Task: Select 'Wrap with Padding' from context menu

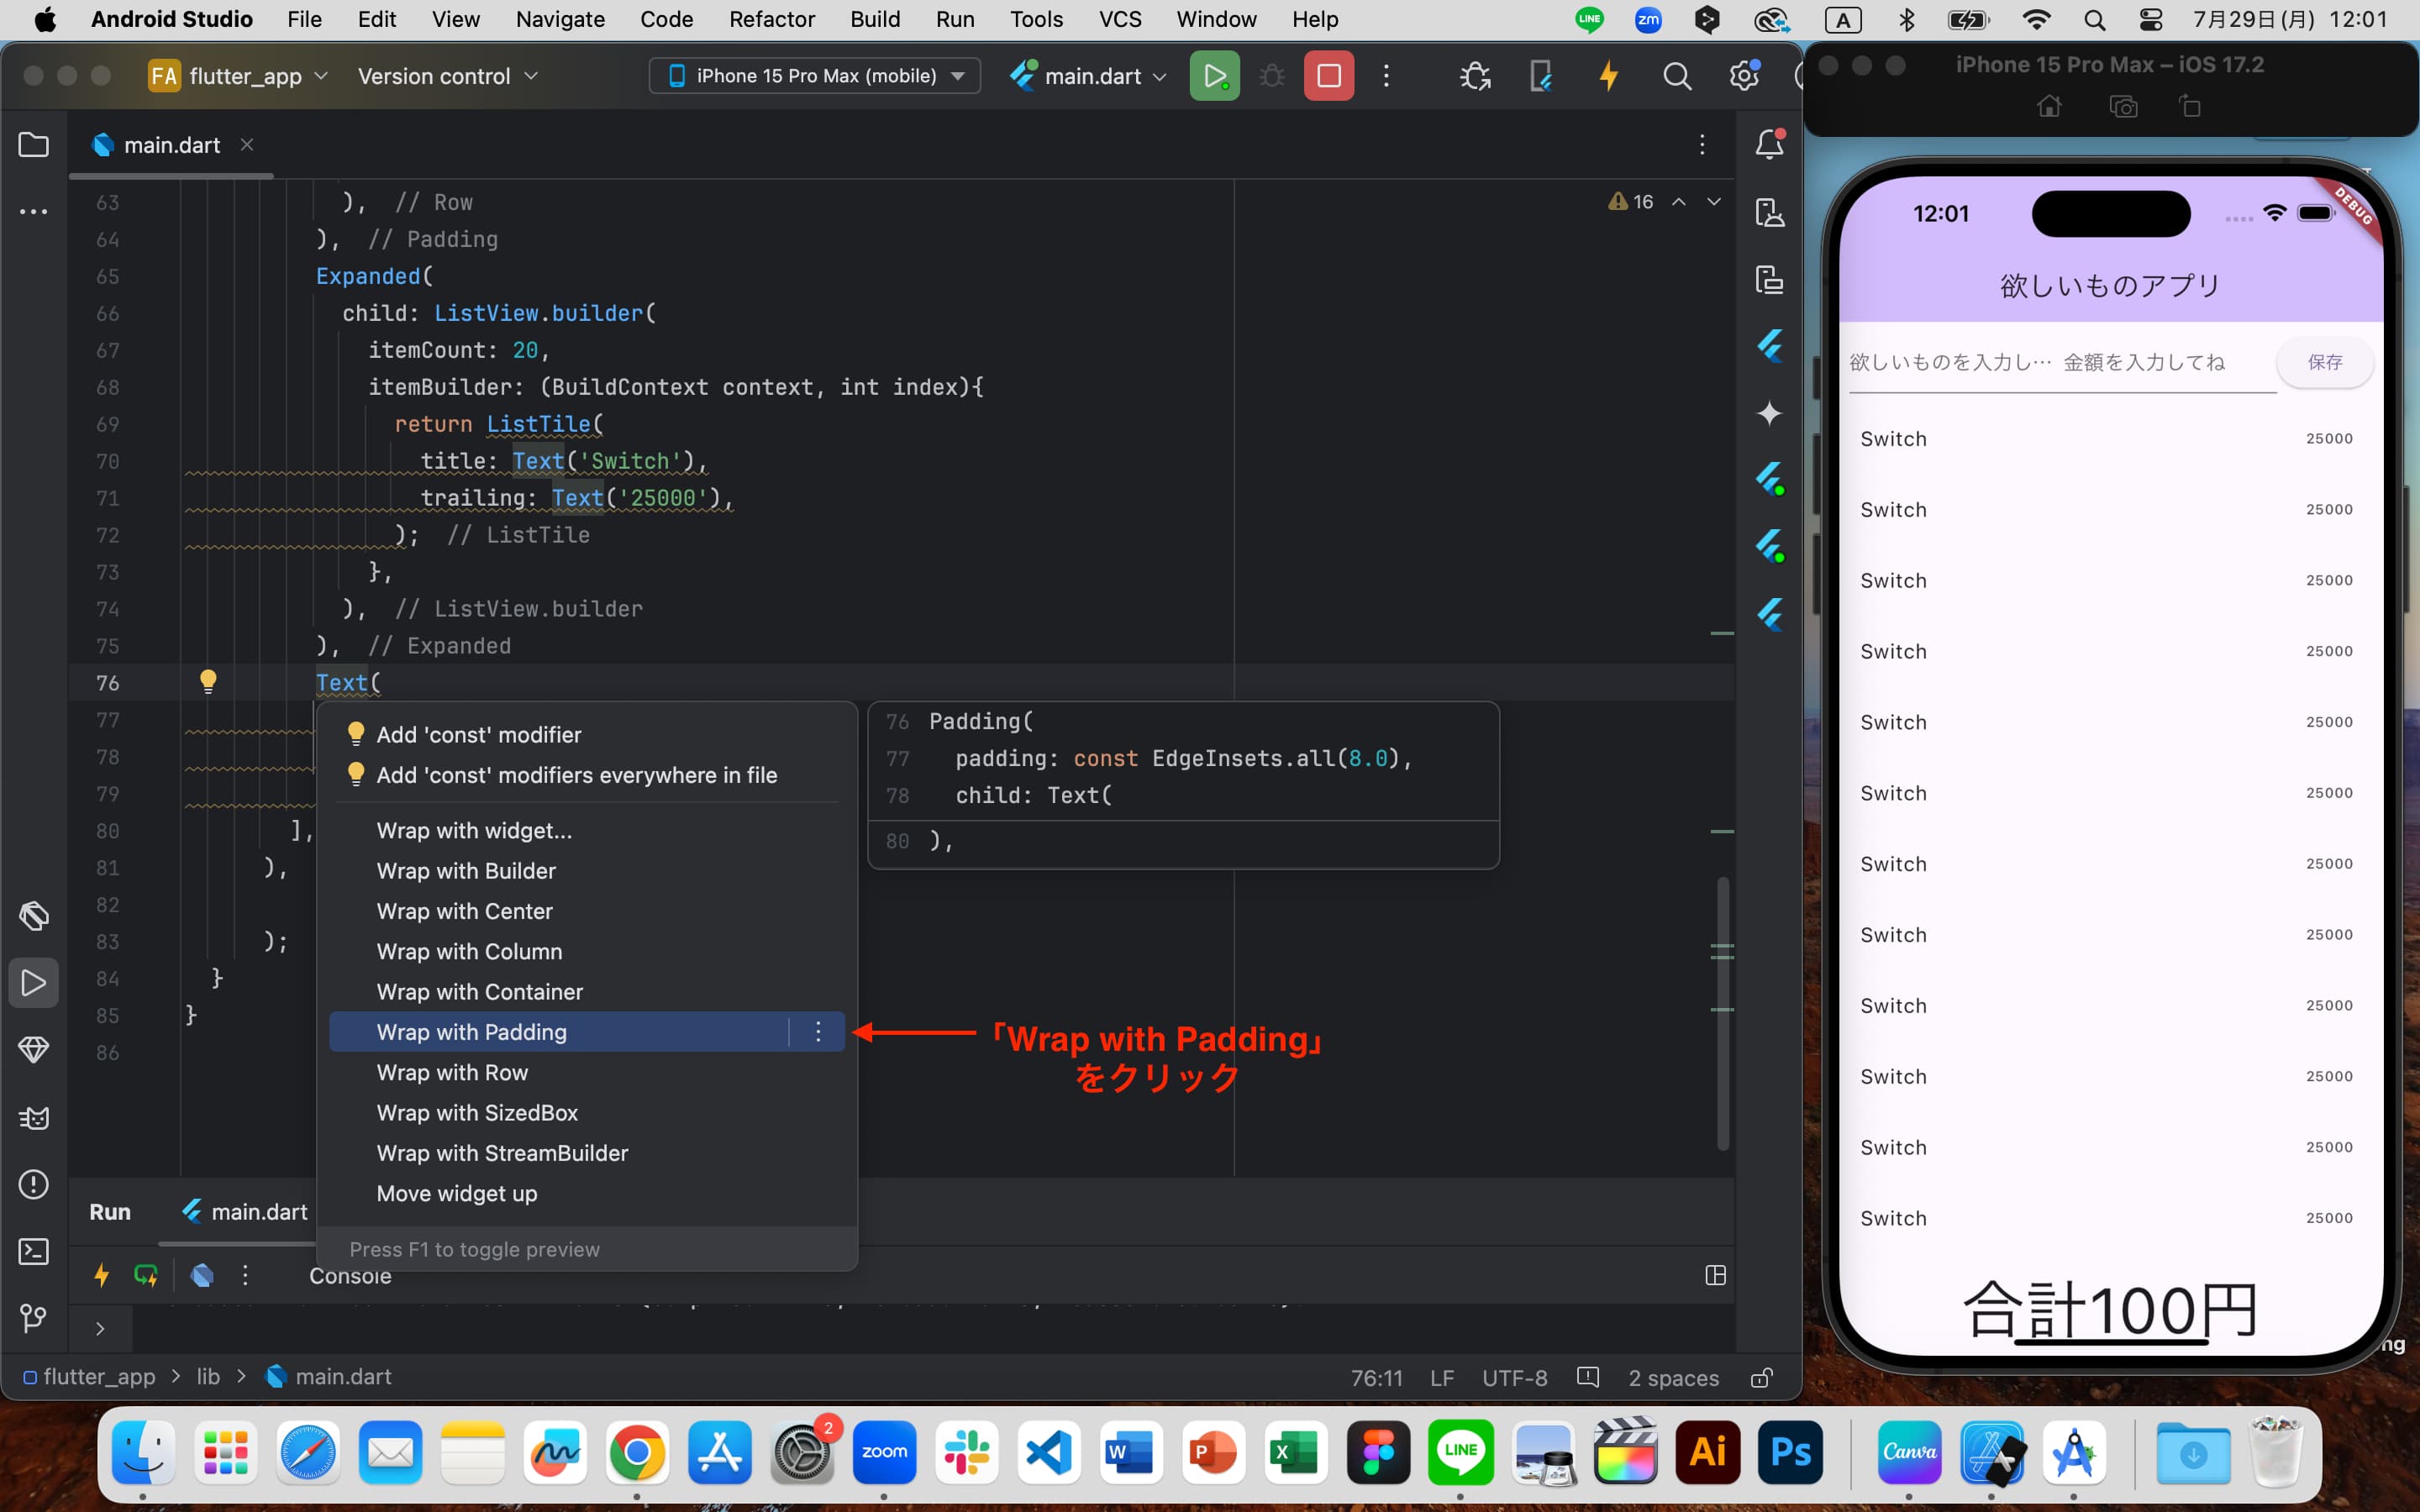Action: [471, 1032]
